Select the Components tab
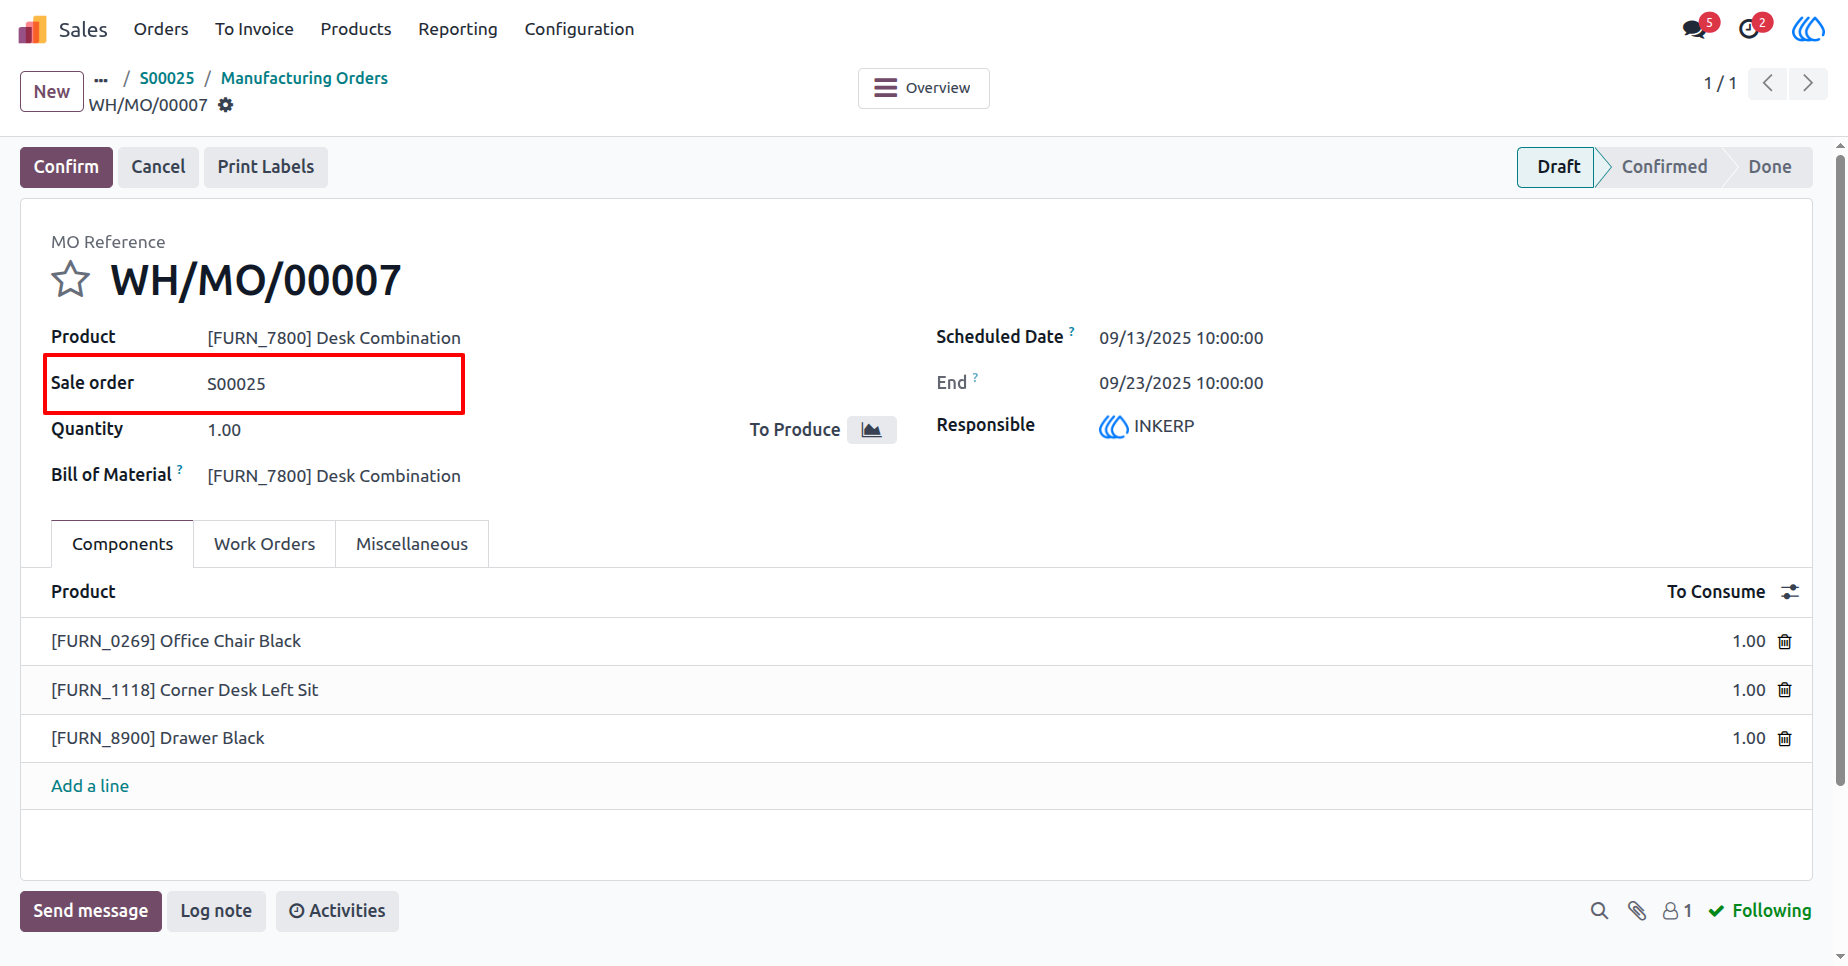The image size is (1848, 966). [x=122, y=544]
